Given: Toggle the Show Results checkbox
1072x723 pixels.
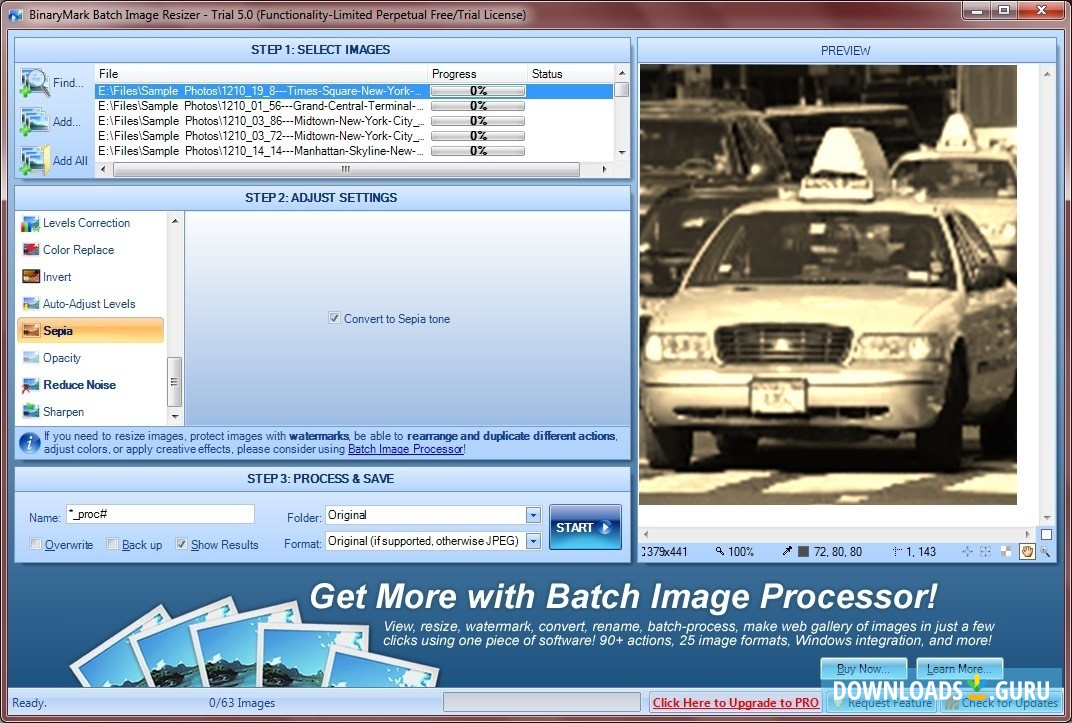Looking at the screenshot, I should [181, 545].
